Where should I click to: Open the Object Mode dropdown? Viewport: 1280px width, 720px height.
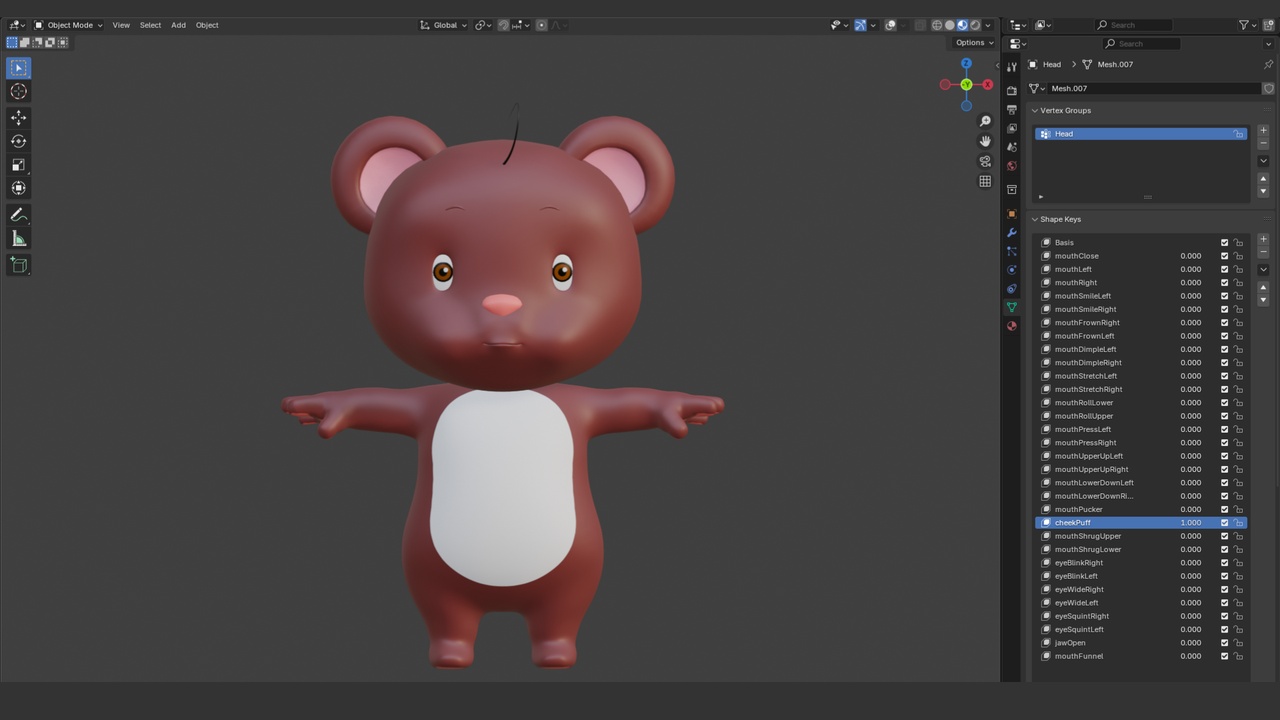coord(69,25)
